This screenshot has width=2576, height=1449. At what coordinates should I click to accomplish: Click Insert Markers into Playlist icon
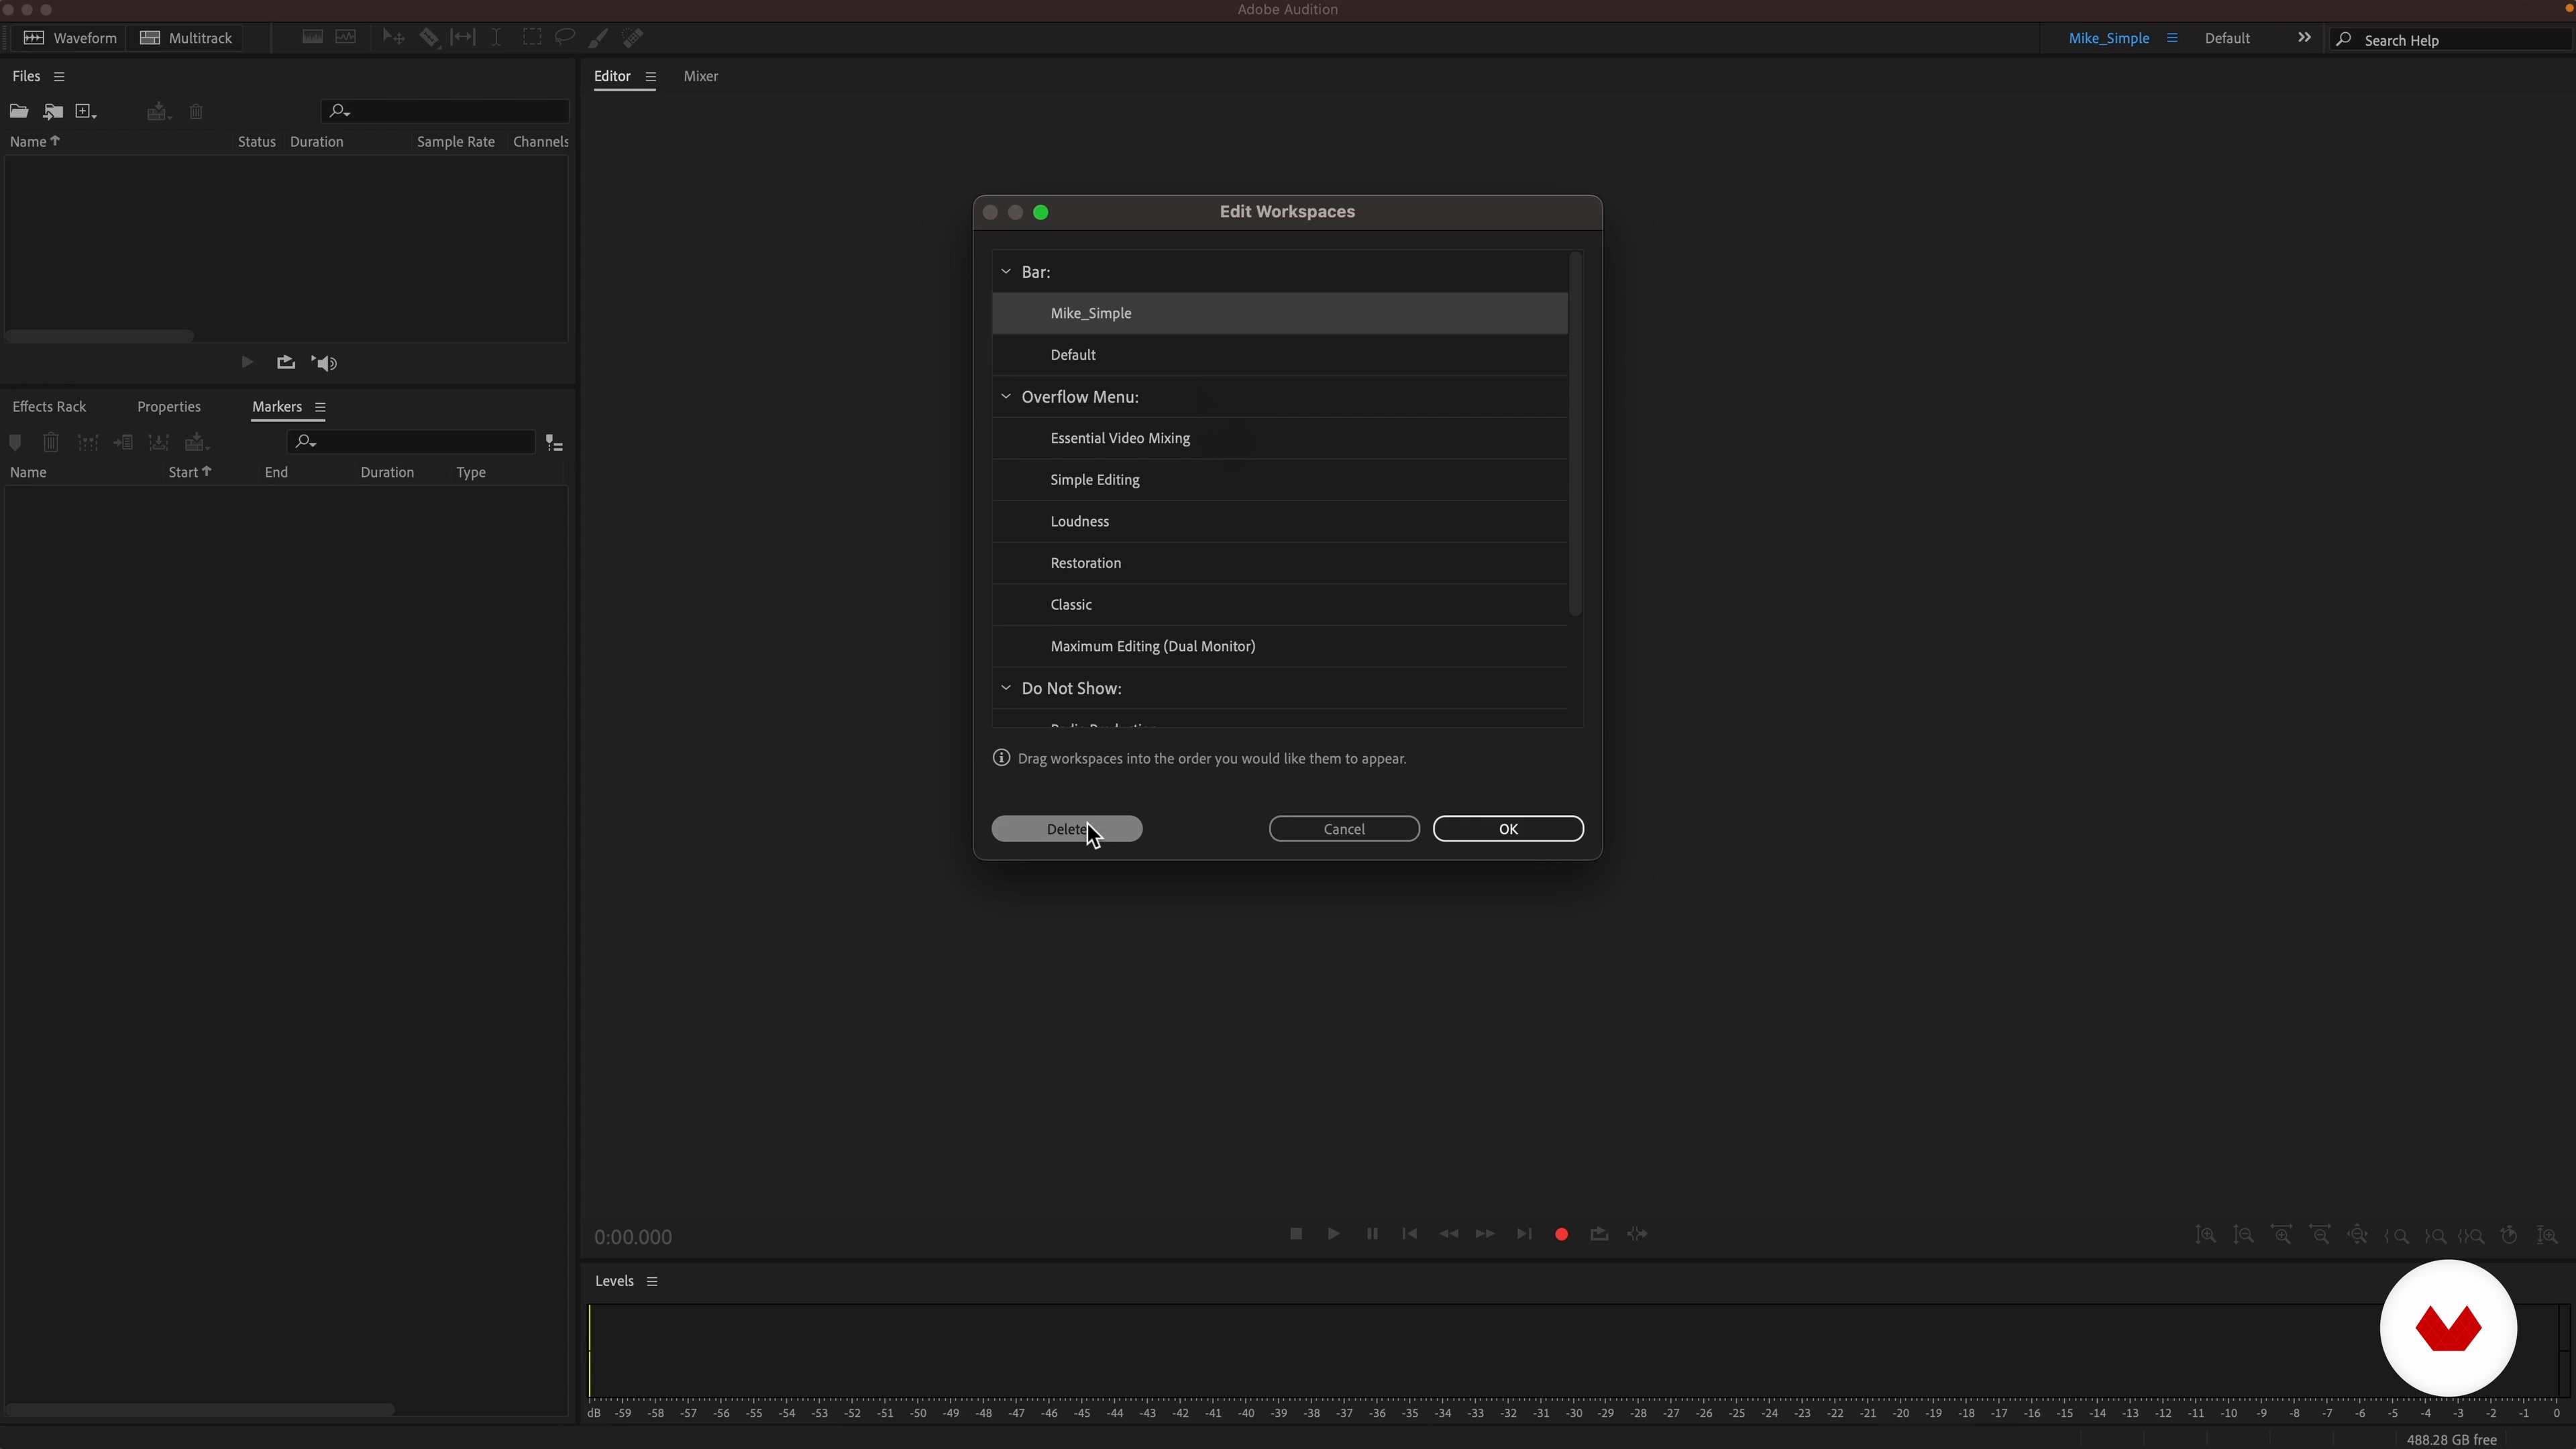[x=123, y=442]
